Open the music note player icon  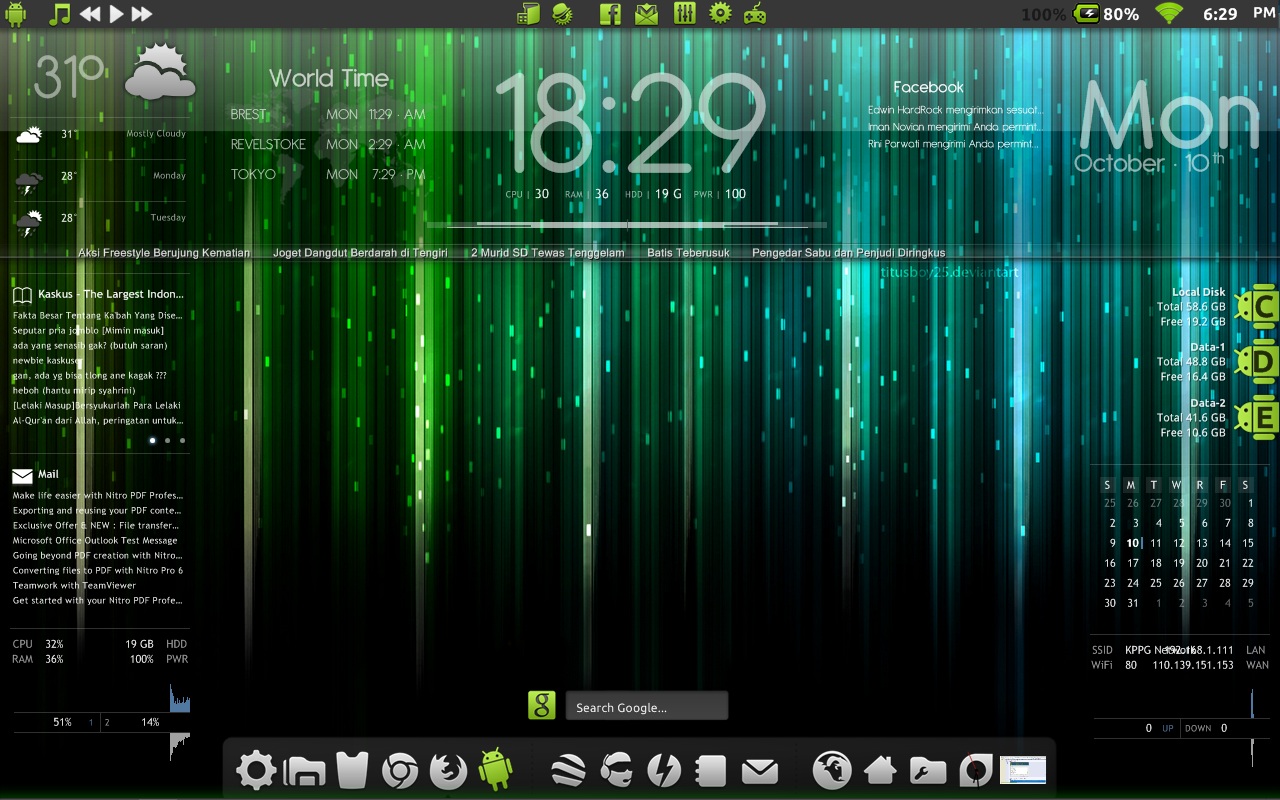(x=61, y=14)
